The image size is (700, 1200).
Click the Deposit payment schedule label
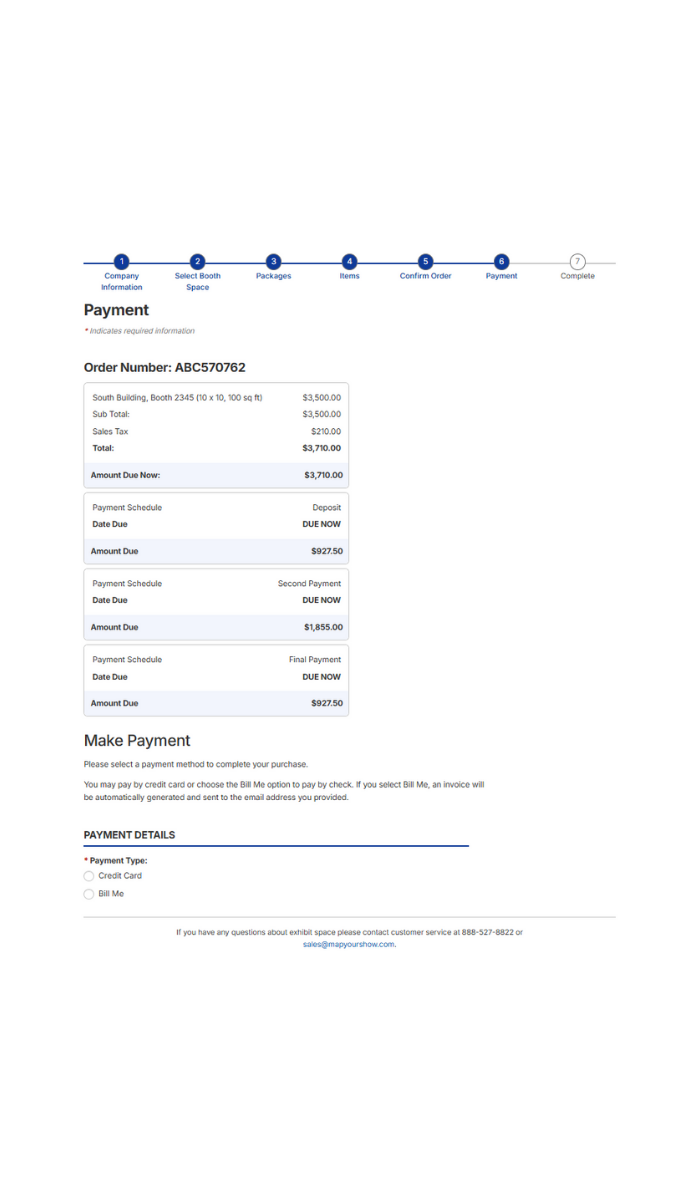coord(326,508)
